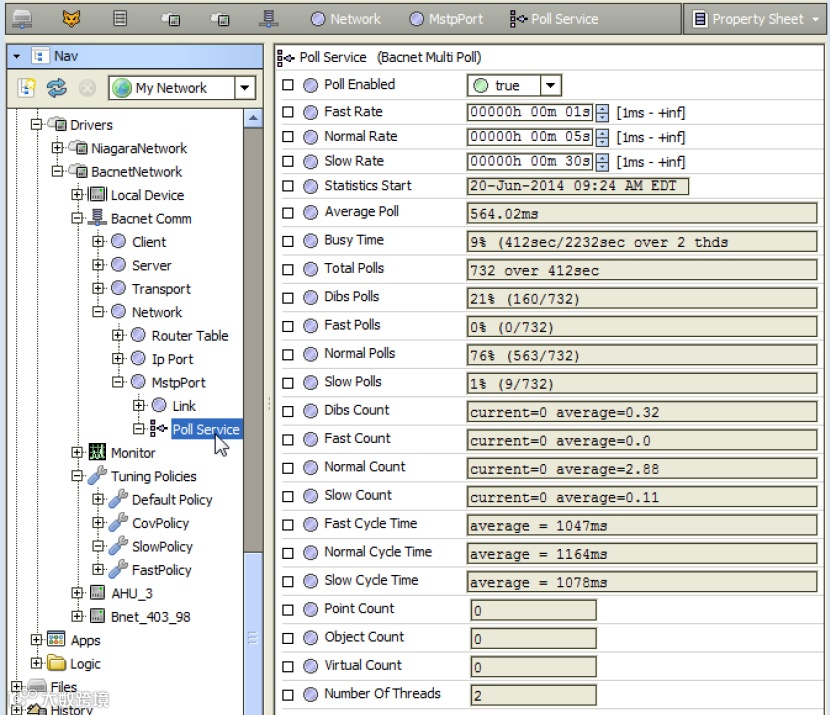This screenshot has height=715, width=830.
Task: Click the Nav tree scroll up arrow
Action: (253, 118)
